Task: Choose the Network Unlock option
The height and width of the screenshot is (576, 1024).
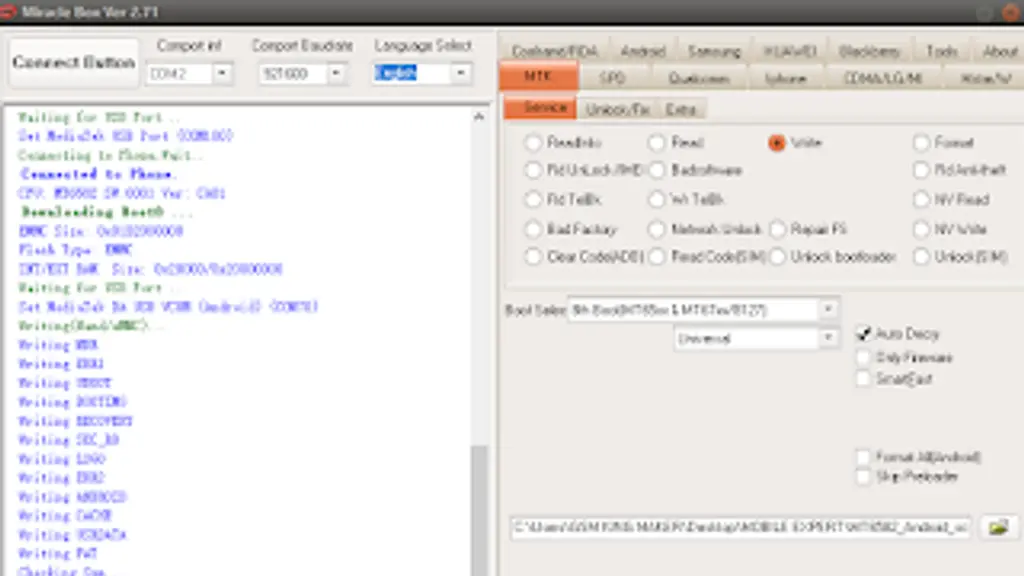Action: 656,229
